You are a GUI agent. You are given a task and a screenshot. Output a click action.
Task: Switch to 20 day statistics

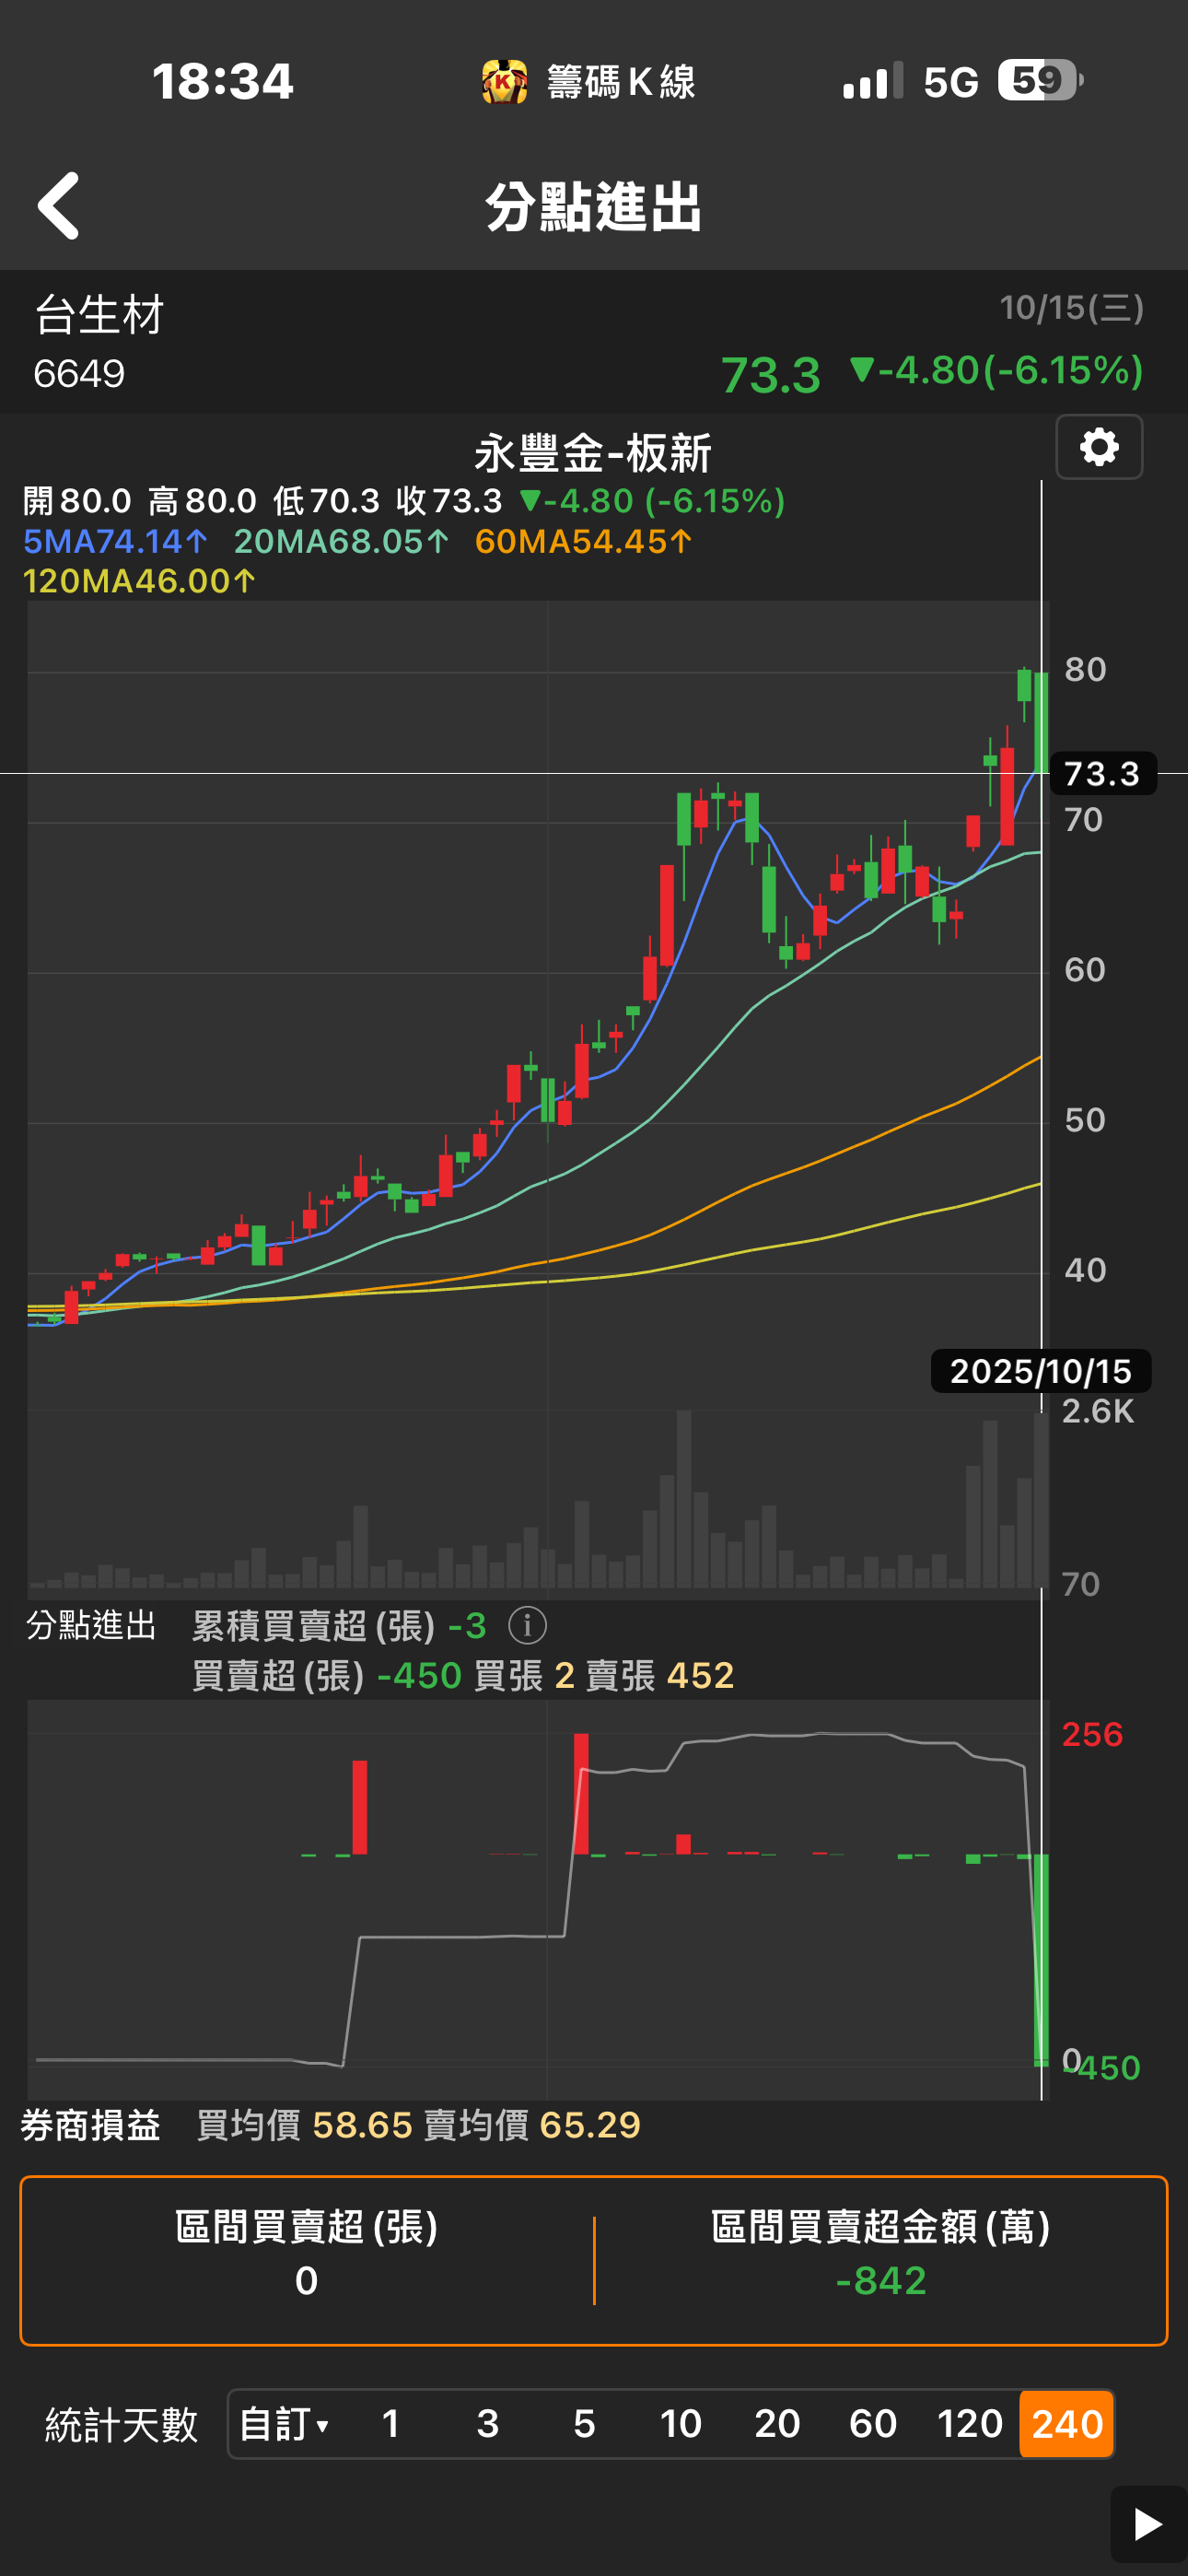tap(777, 2424)
